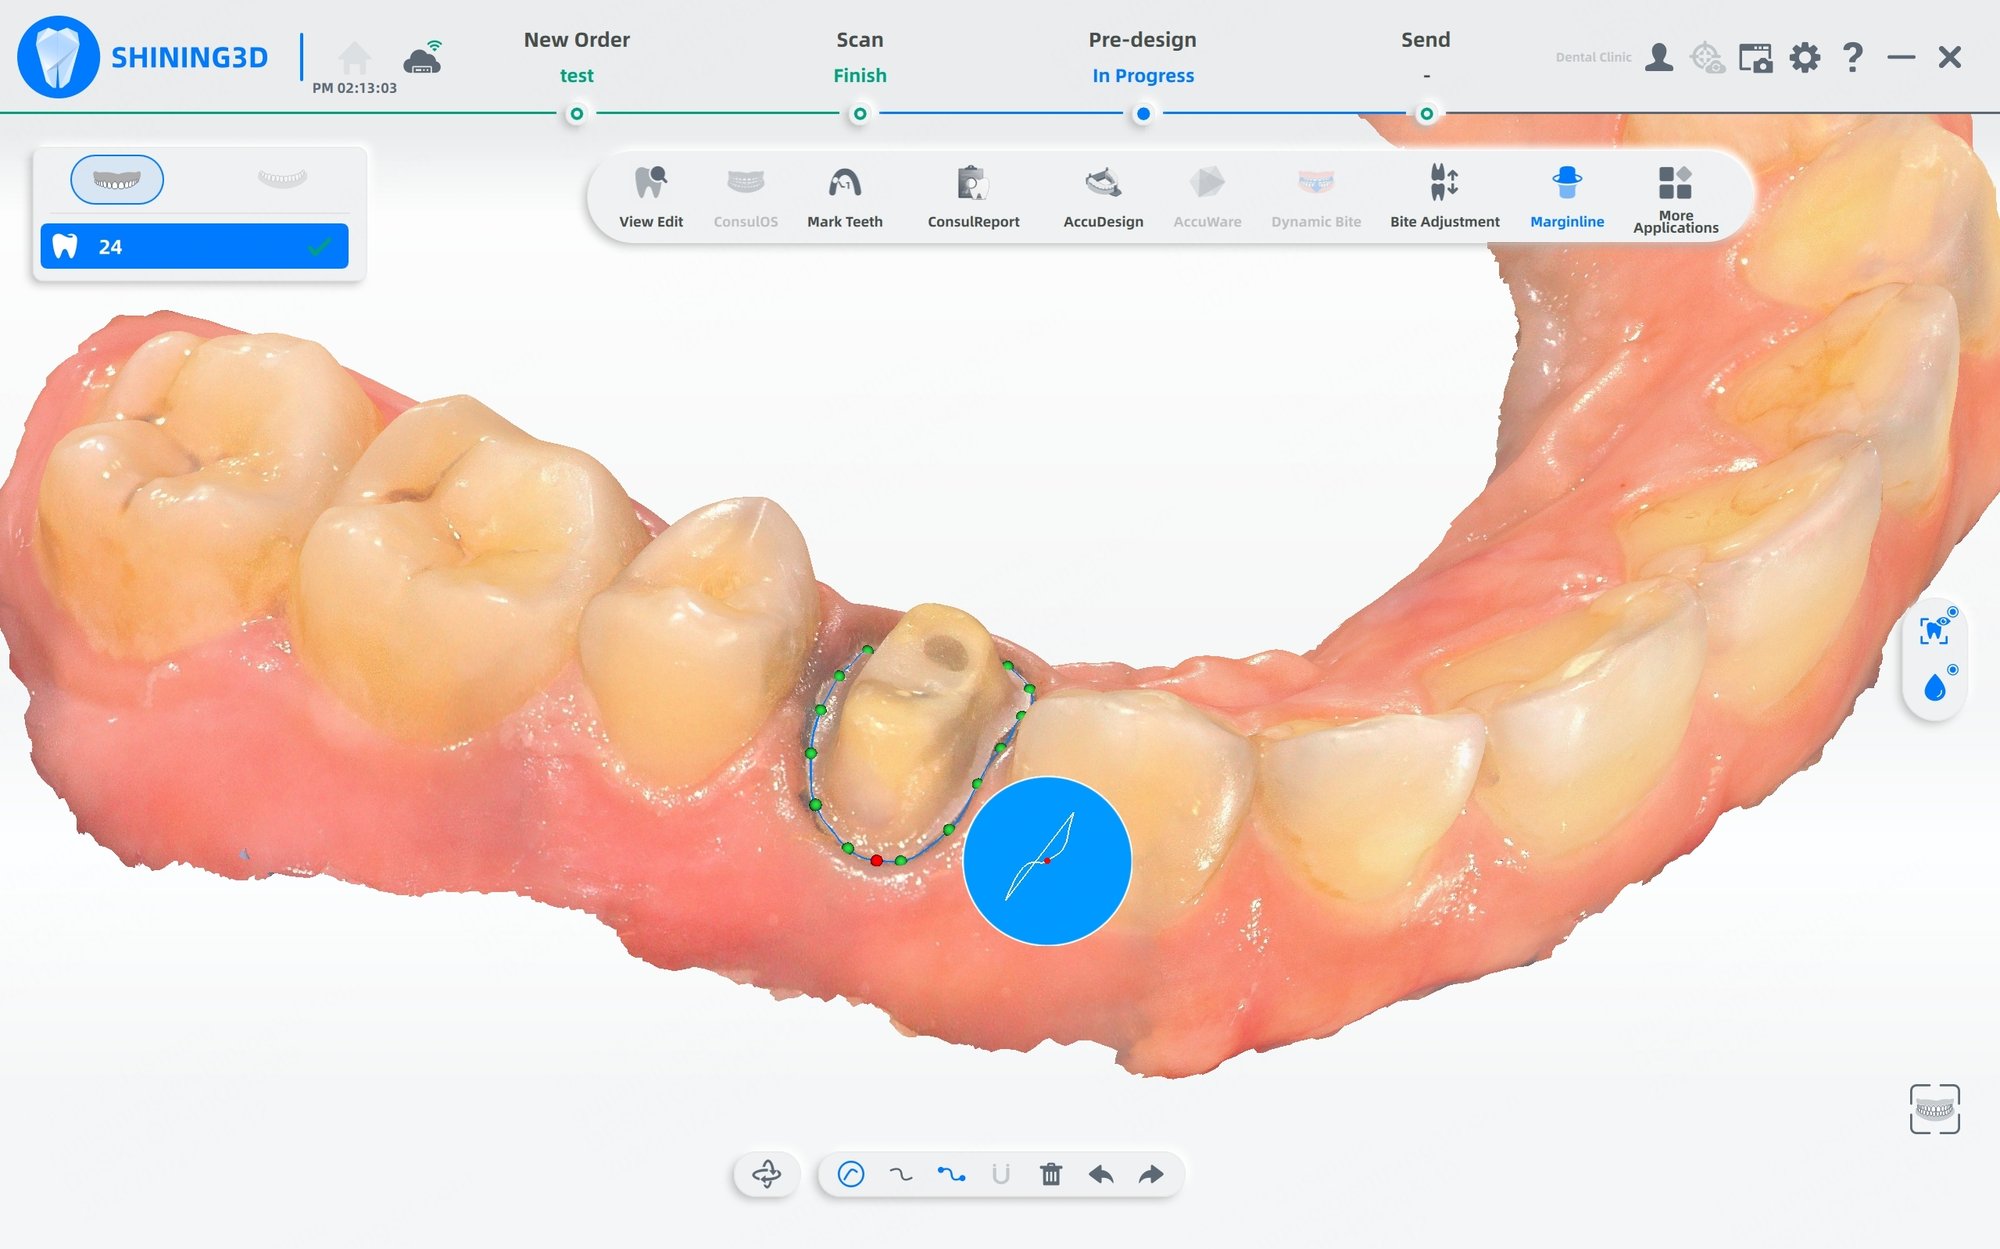The image size is (2000, 1249).
Task: Select tooth 24 in the list
Action: pyautogui.click(x=193, y=245)
